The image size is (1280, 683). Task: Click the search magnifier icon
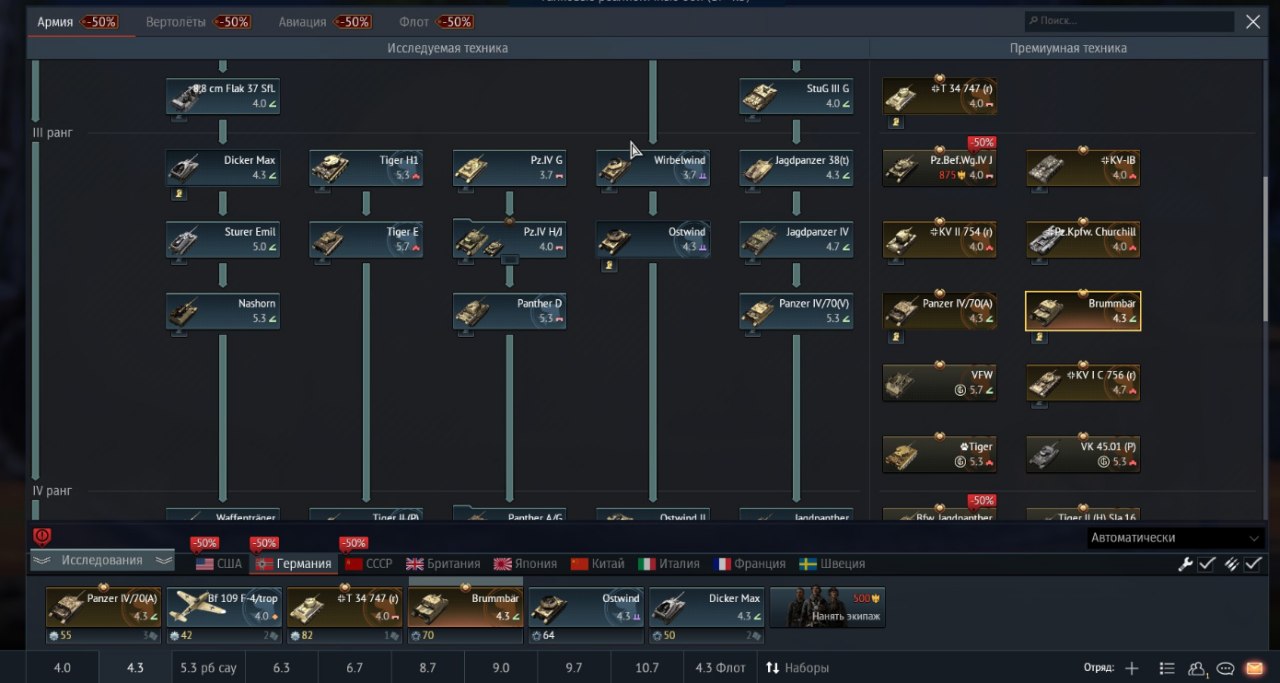(1032, 21)
